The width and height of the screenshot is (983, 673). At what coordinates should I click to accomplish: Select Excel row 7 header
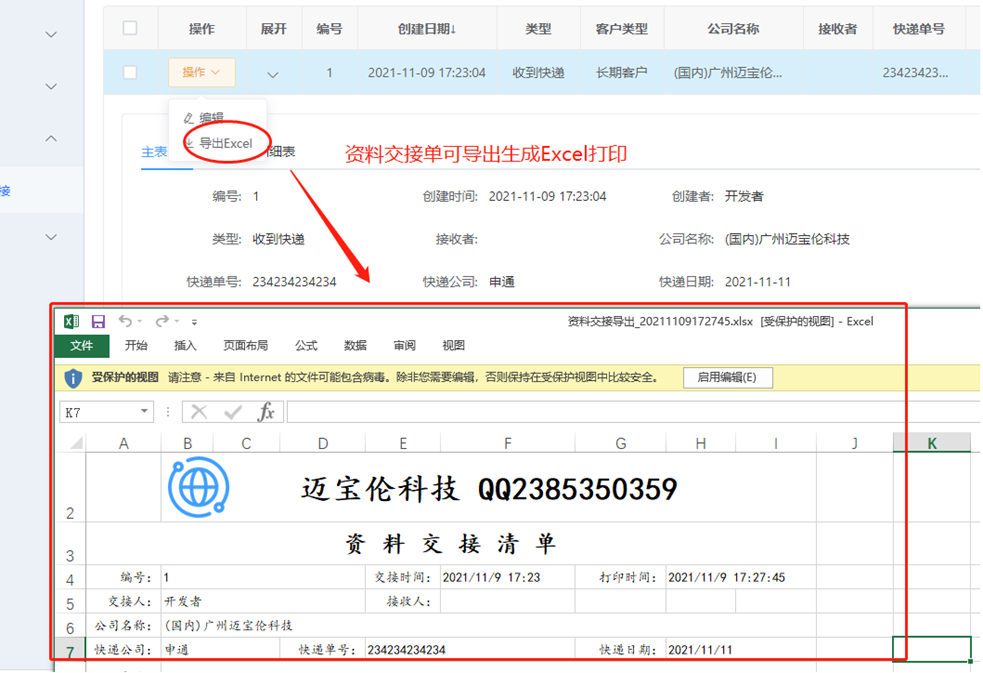pyautogui.click(x=70, y=651)
